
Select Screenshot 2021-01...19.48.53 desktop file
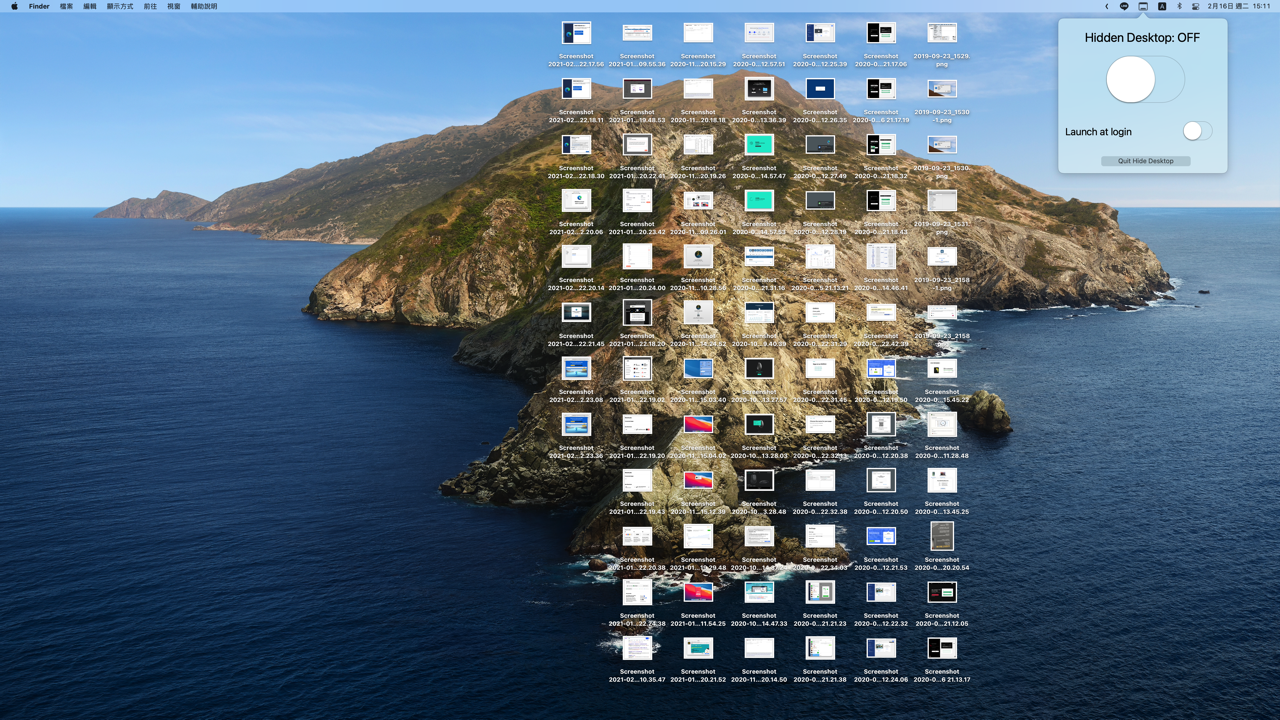pyautogui.click(x=637, y=101)
